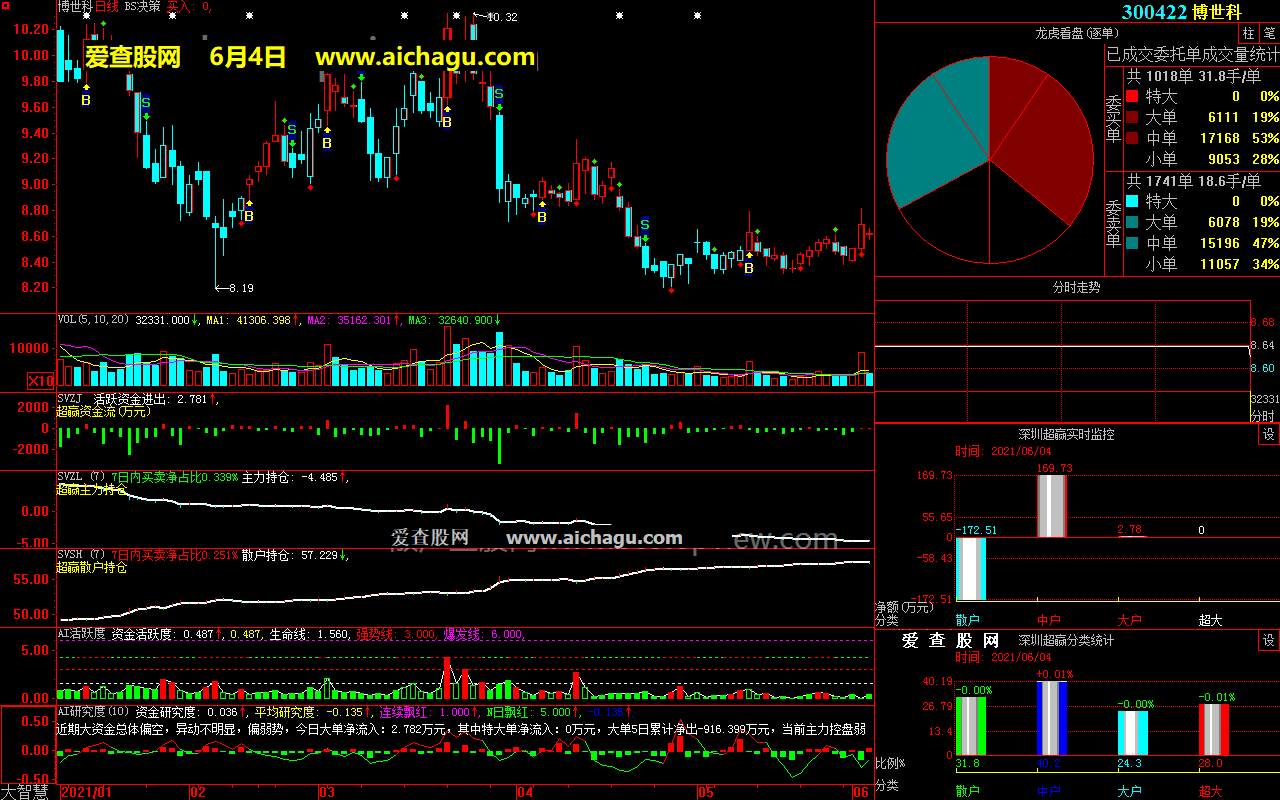The width and height of the screenshot is (1280, 800).
Task: Click the SVZJ indicator label
Action: (x=70, y=399)
